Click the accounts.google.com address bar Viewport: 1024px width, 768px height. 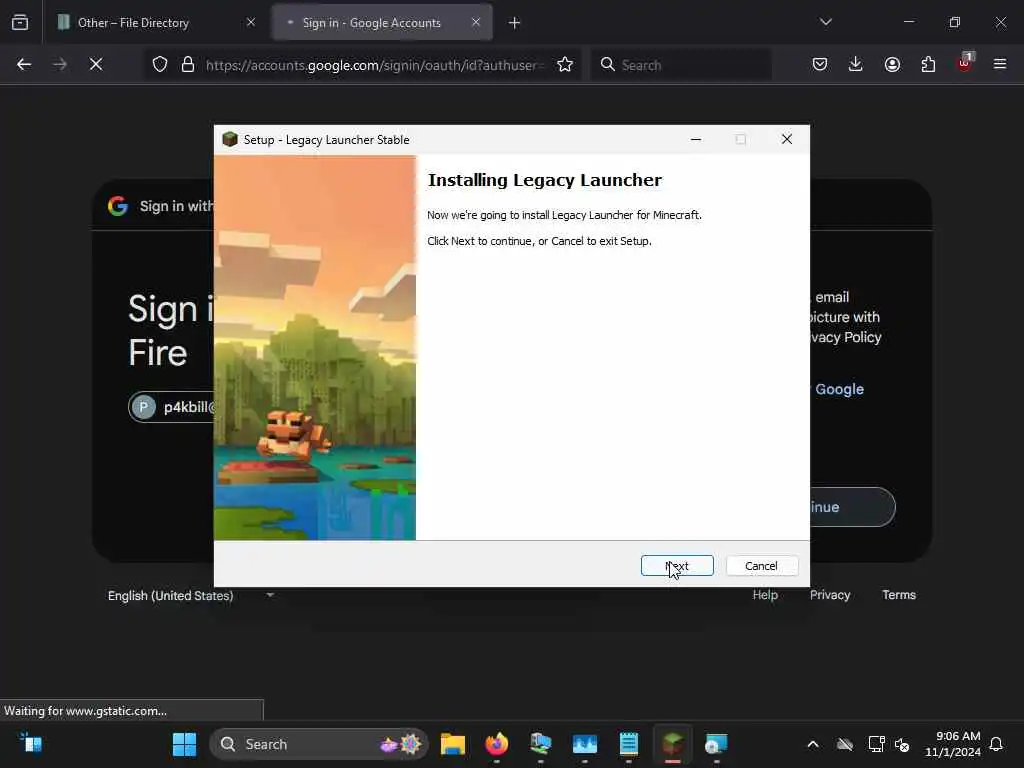pyautogui.click(x=374, y=65)
